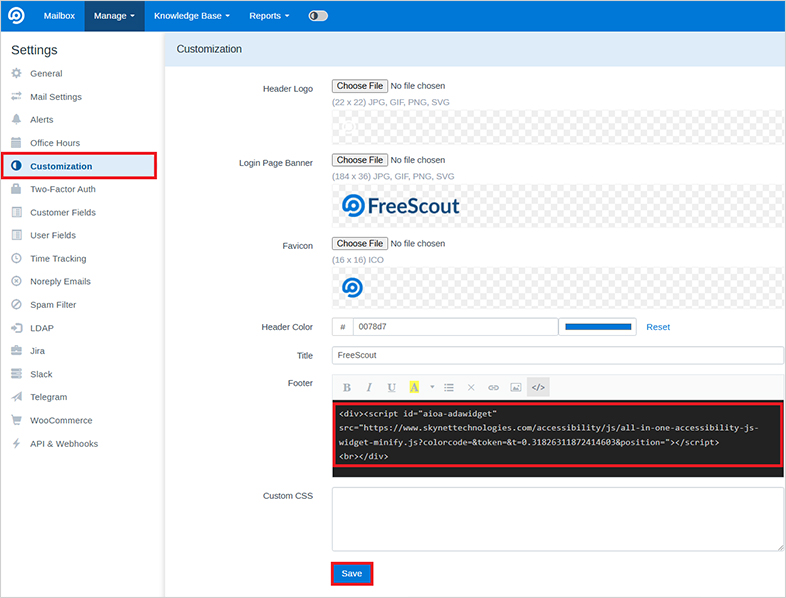Open Mail Settings in sidebar
Viewport: 786px width, 598px height.
56,97
